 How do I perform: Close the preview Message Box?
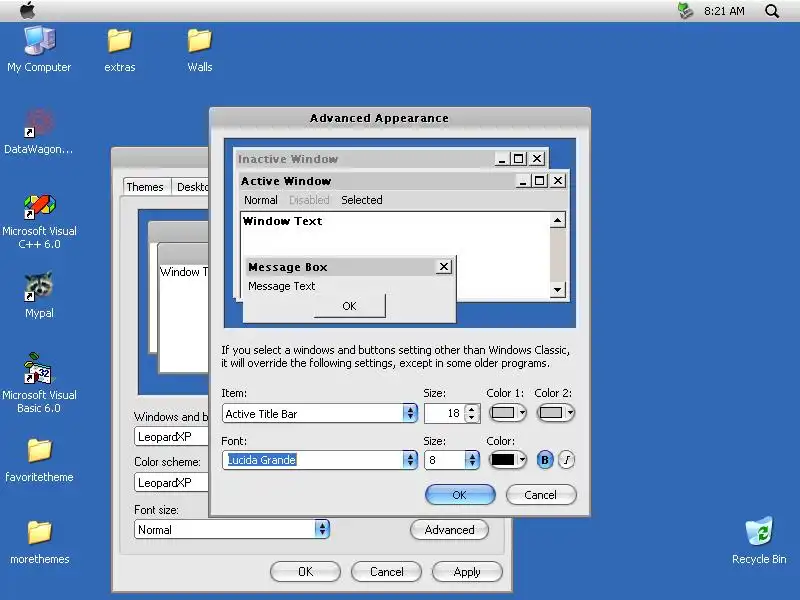point(444,267)
